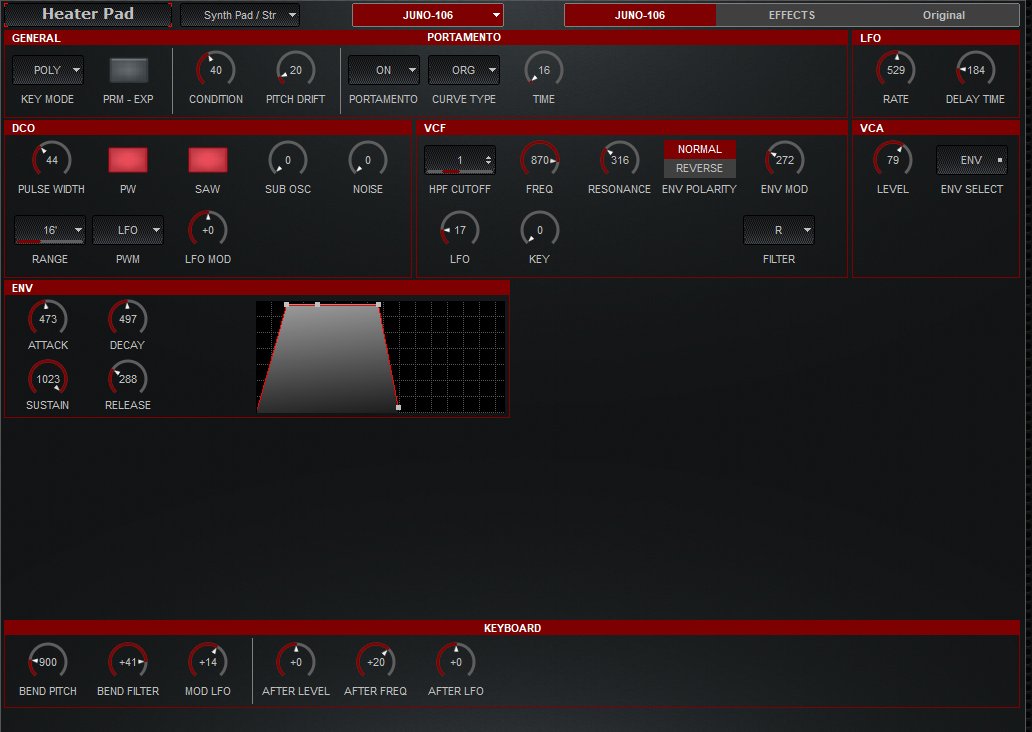This screenshot has height=732, width=1032.
Task: Click the BEND FILTER knob
Action: pyautogui.click(x=128, y=662)
